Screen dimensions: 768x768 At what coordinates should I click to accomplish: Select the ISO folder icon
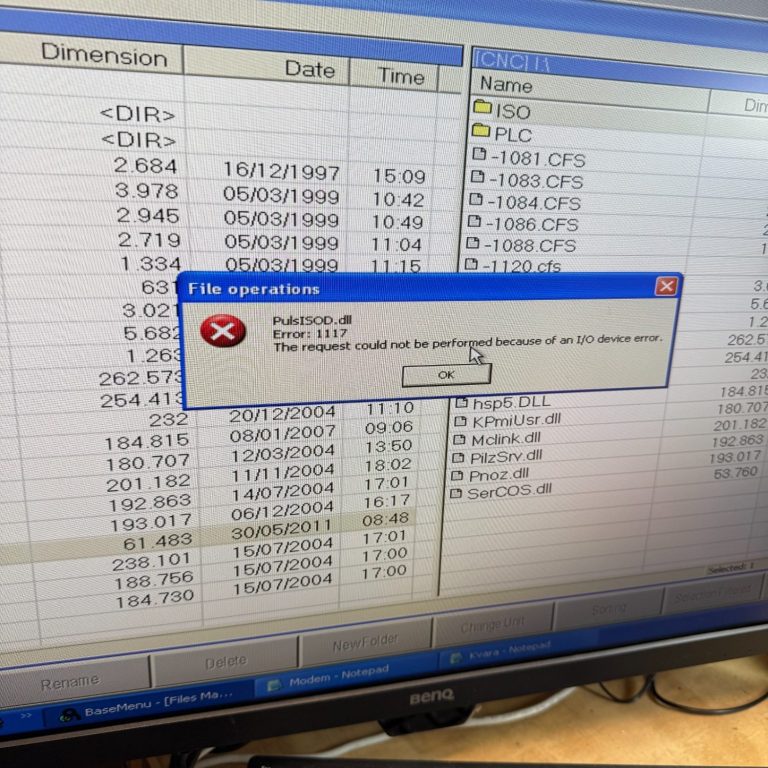point(482,108)
